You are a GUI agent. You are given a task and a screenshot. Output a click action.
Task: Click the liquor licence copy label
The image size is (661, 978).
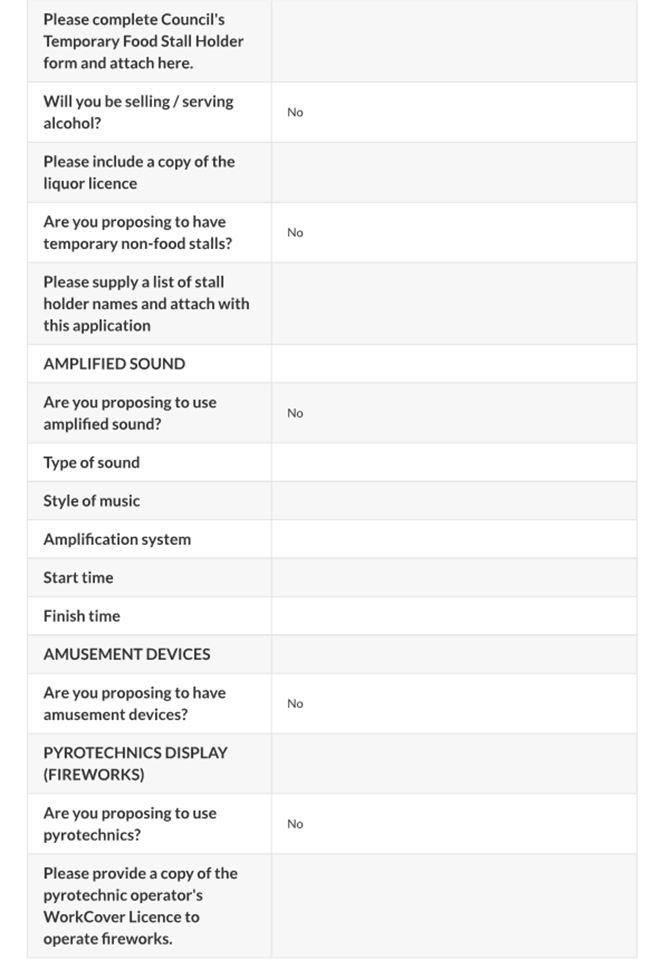tap(139, 172)
